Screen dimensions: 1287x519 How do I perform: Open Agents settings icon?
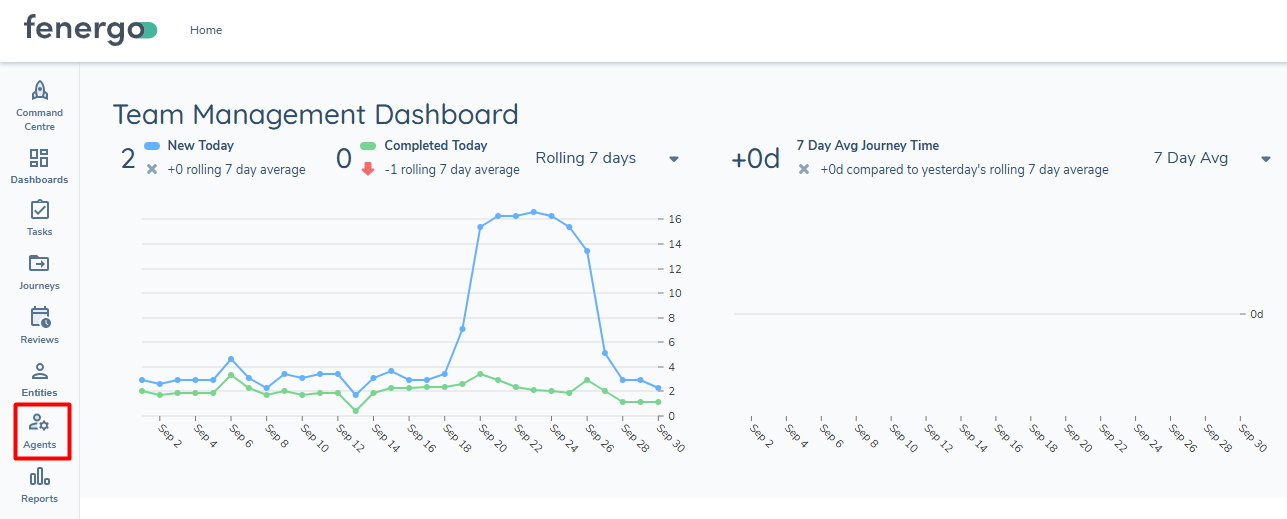click(x=39, y=423)
